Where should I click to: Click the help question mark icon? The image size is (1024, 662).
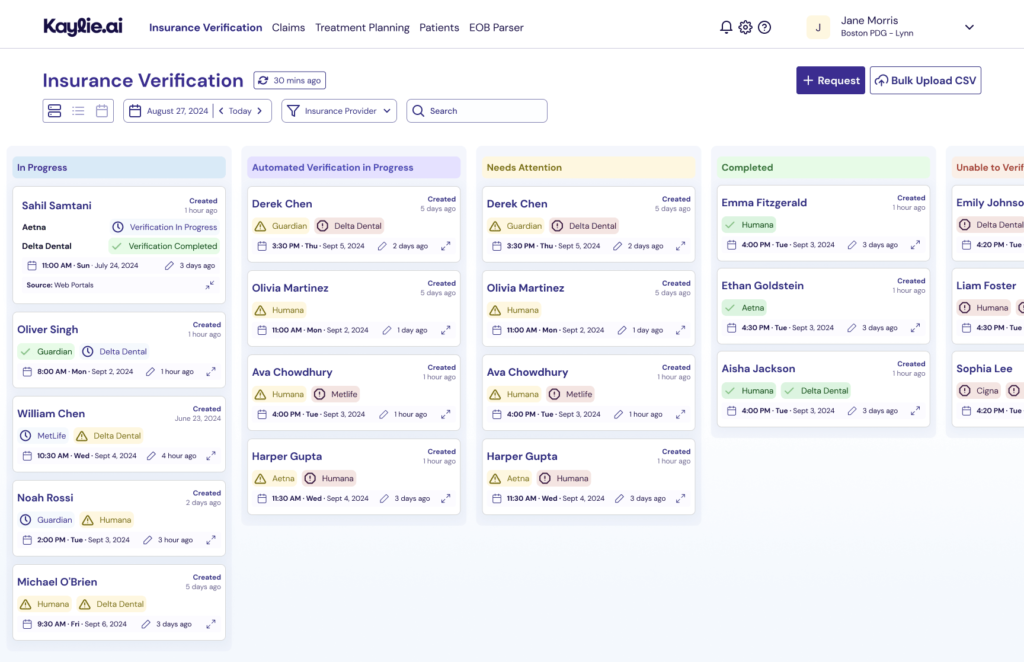pos(764,28)
